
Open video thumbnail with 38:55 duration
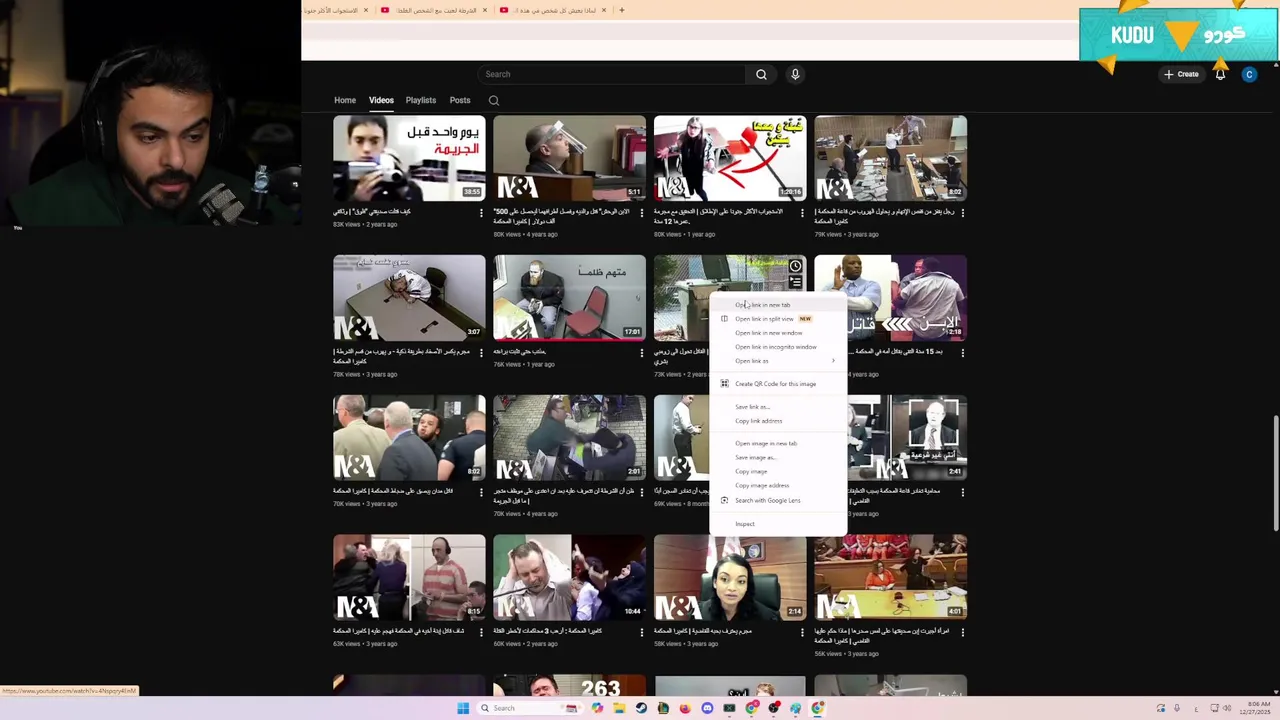click(409, 158)
